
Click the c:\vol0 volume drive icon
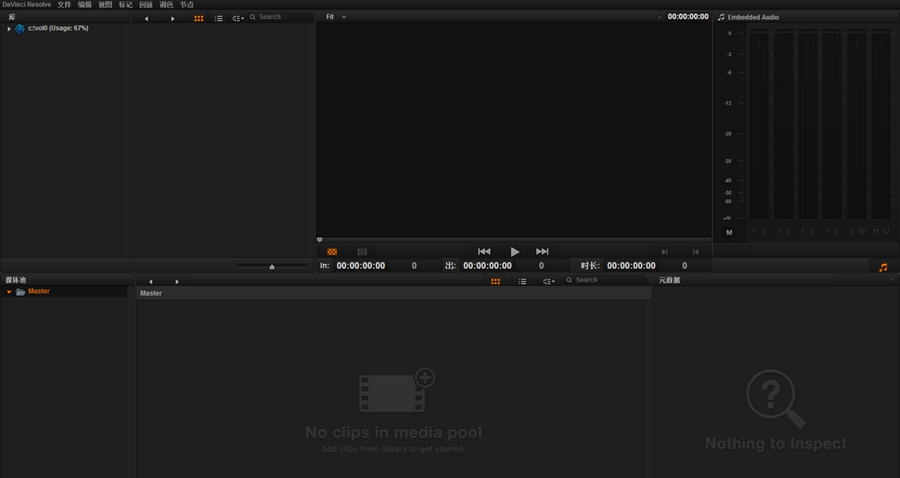click(x=20, y=29)
